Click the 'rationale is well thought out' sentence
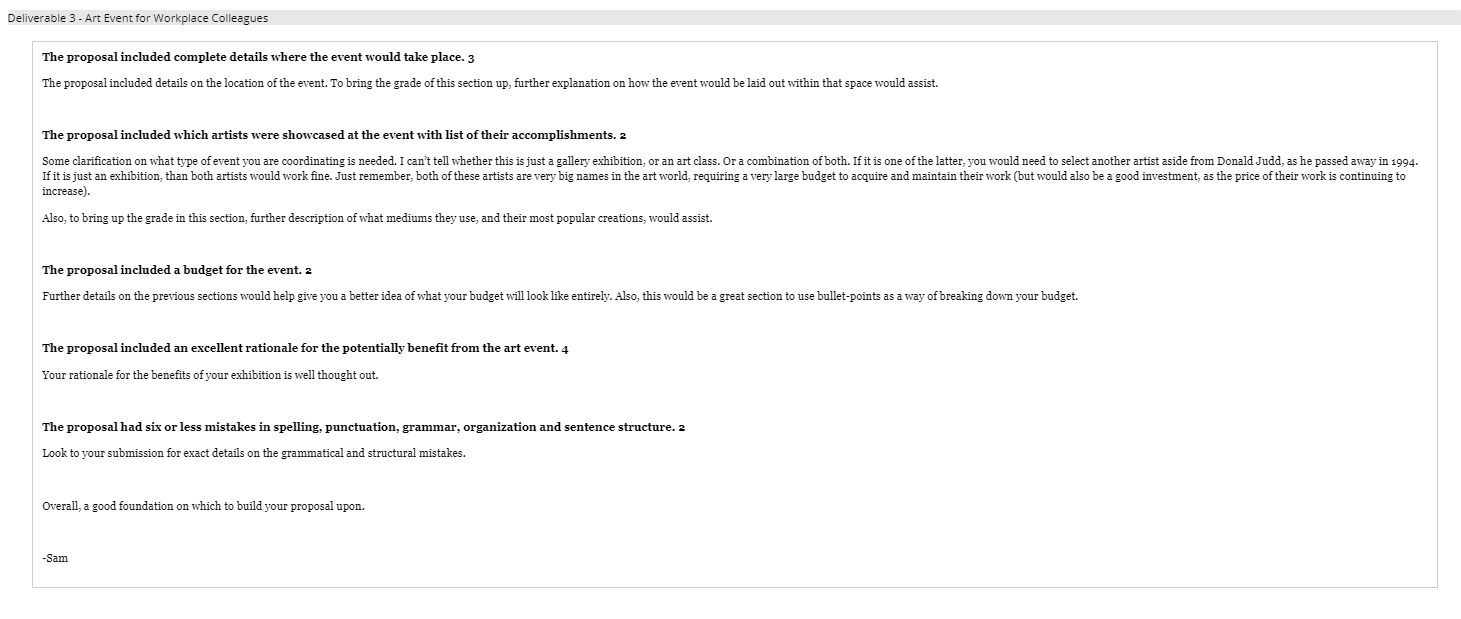The image size is (1461, 619). pyautogui.click(x=210, y=376)
